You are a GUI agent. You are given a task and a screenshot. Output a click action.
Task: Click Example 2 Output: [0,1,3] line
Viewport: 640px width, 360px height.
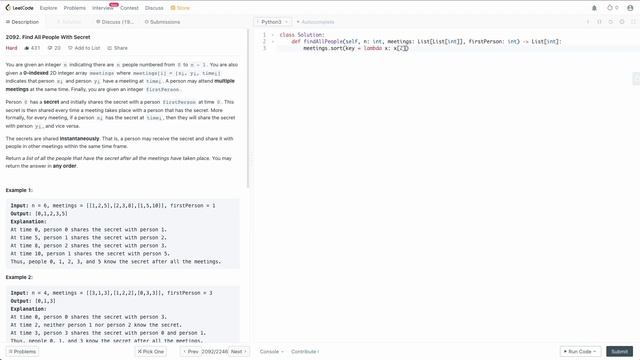pos(33,301)
